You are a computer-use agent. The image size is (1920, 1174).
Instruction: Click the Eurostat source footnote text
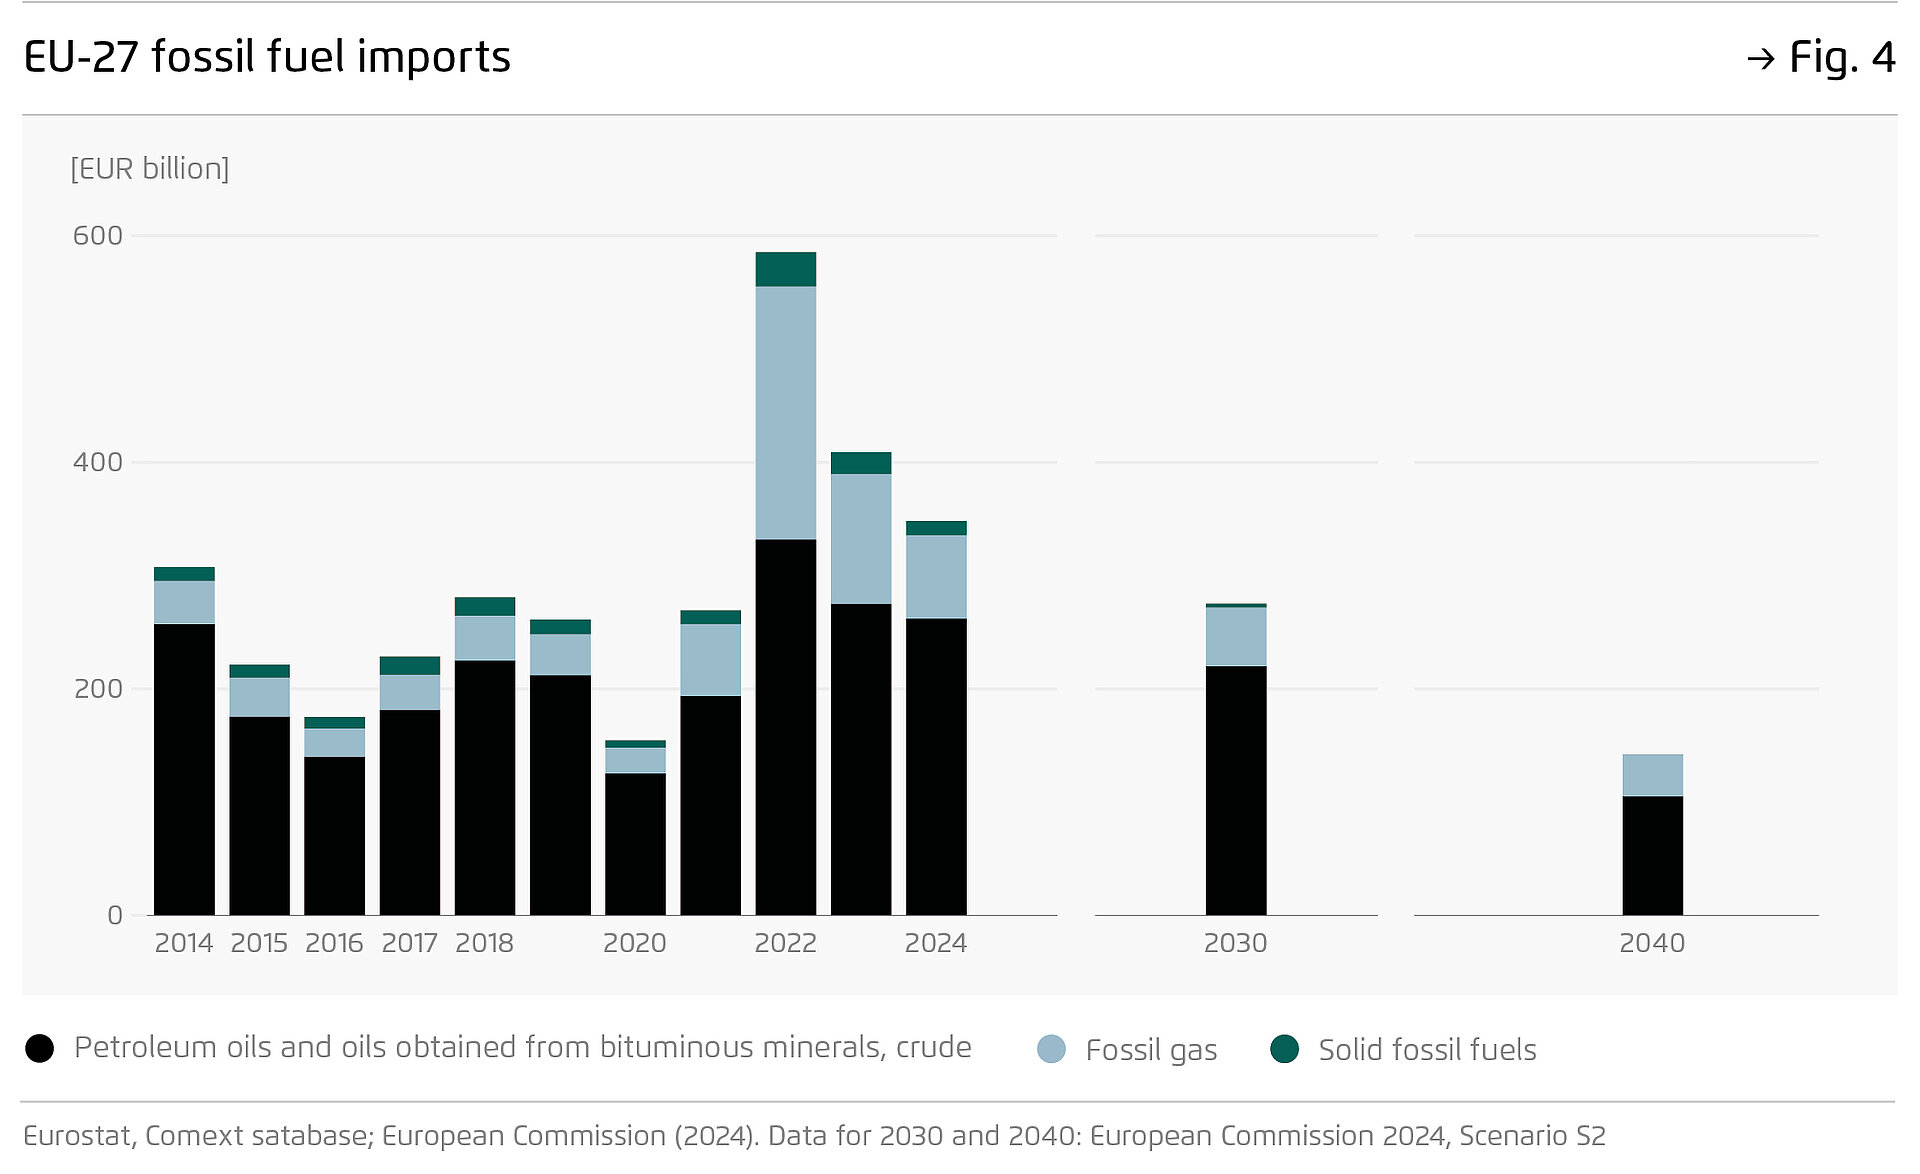[x=813, y=1136]
